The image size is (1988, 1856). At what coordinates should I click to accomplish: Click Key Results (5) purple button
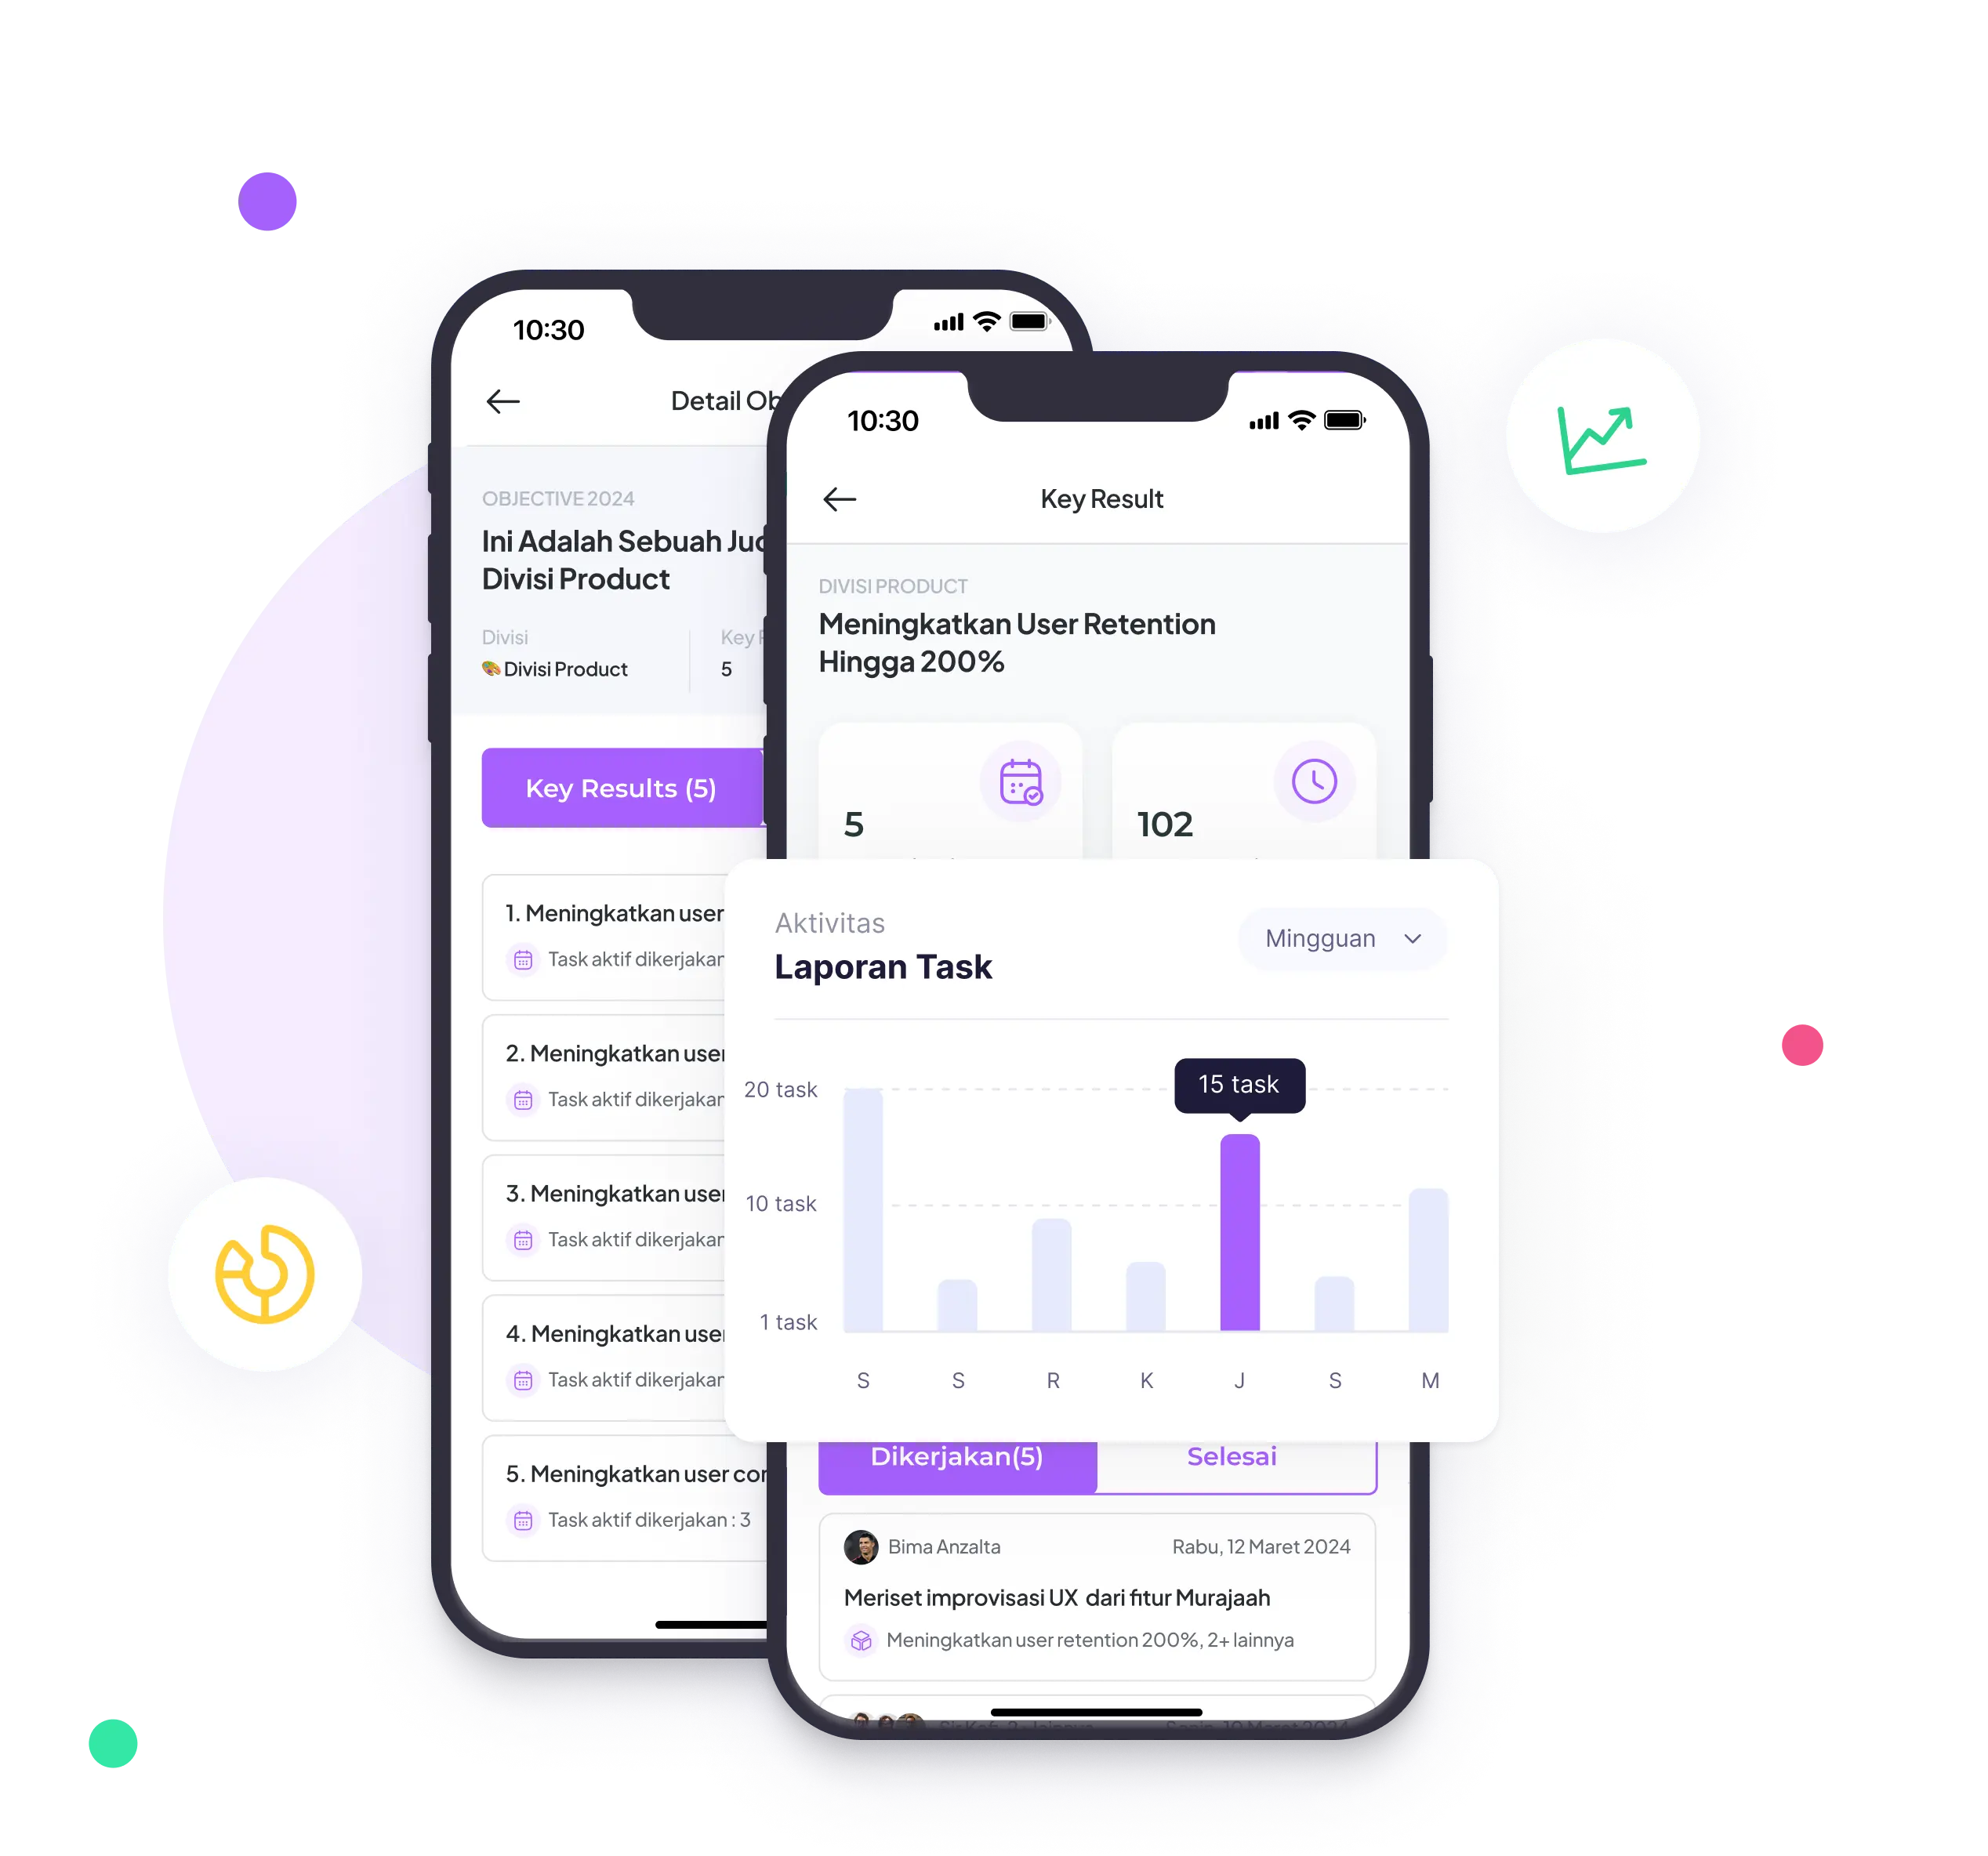[x=621, y=787]
